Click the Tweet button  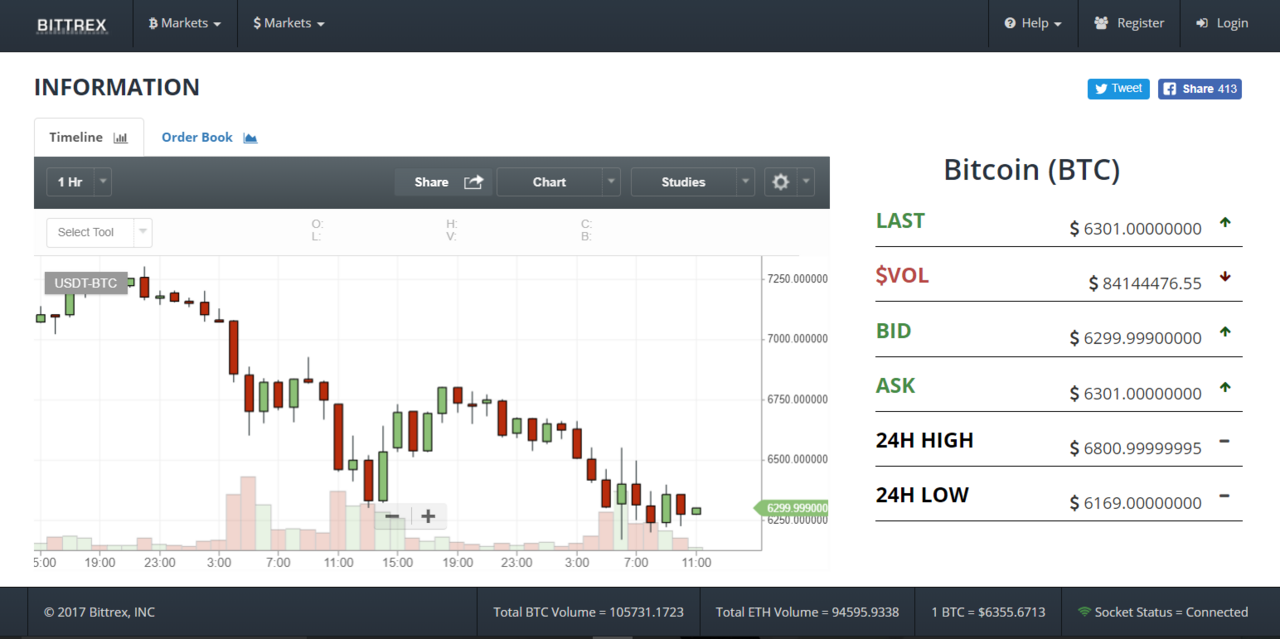(1118, 89)
